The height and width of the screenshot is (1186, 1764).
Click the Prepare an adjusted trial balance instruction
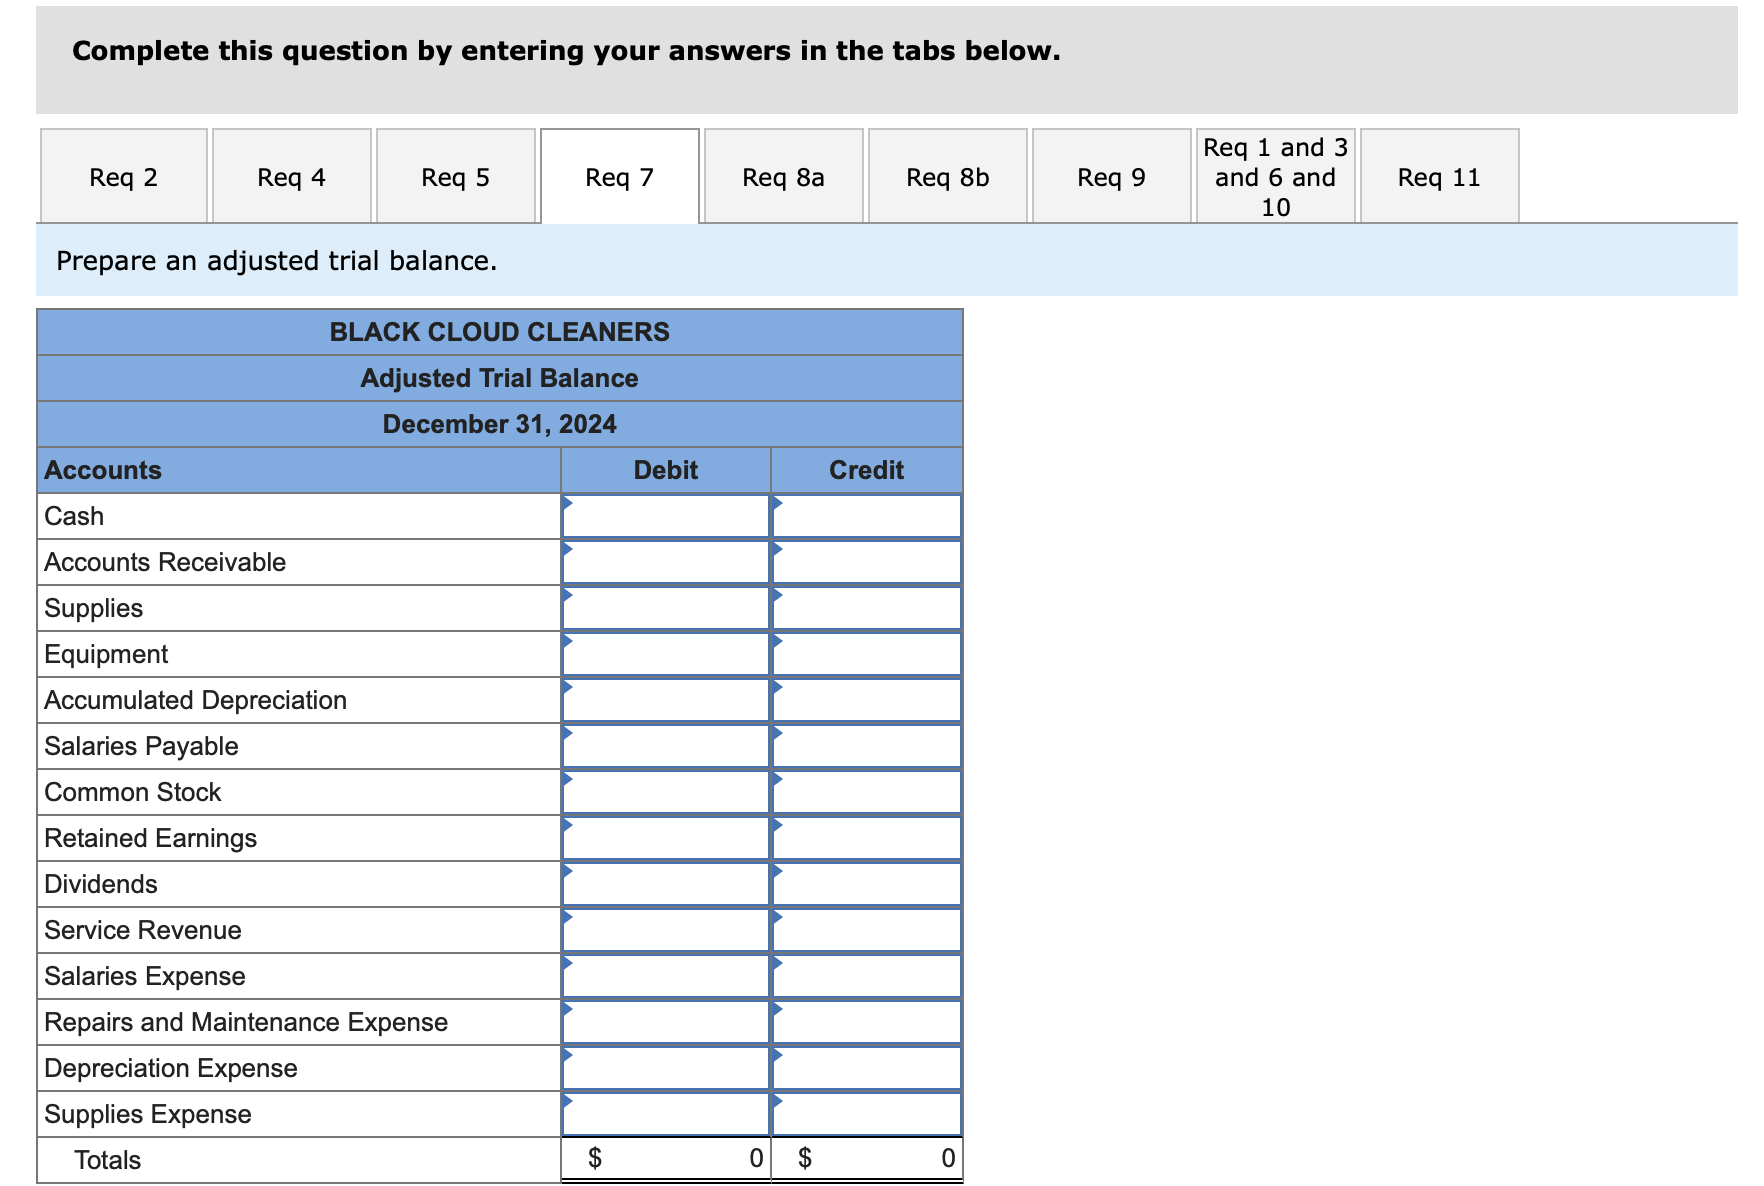click(277, 261)
